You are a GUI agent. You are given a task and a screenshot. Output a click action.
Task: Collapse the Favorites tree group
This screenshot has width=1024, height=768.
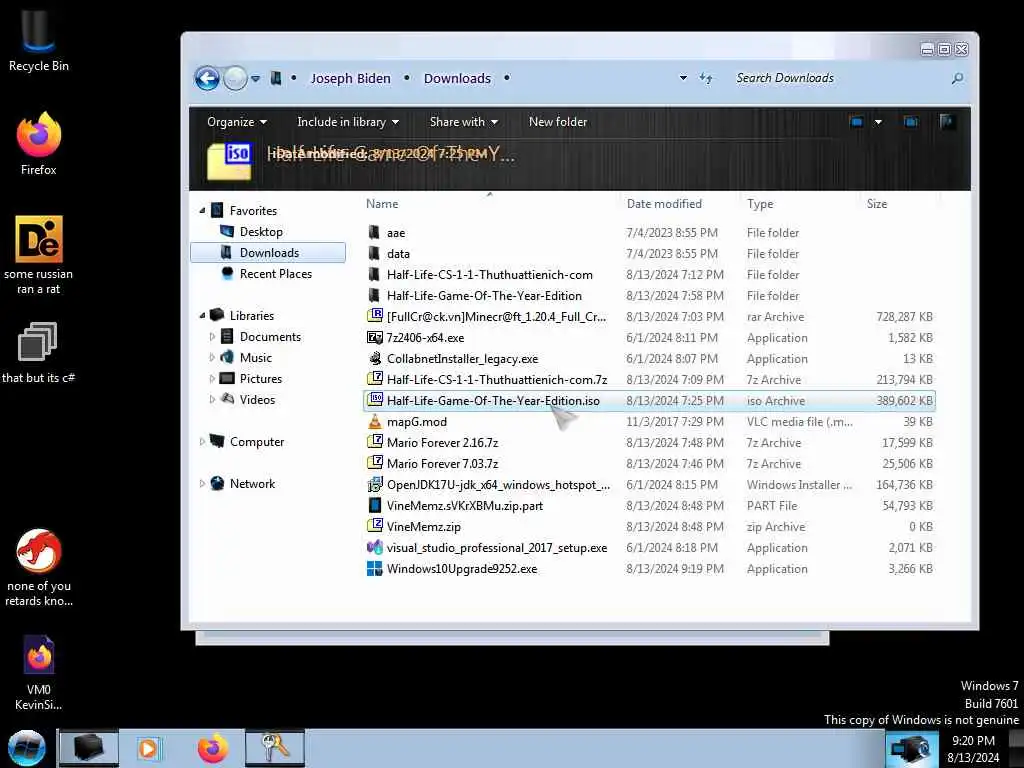[x=202, y=211]
